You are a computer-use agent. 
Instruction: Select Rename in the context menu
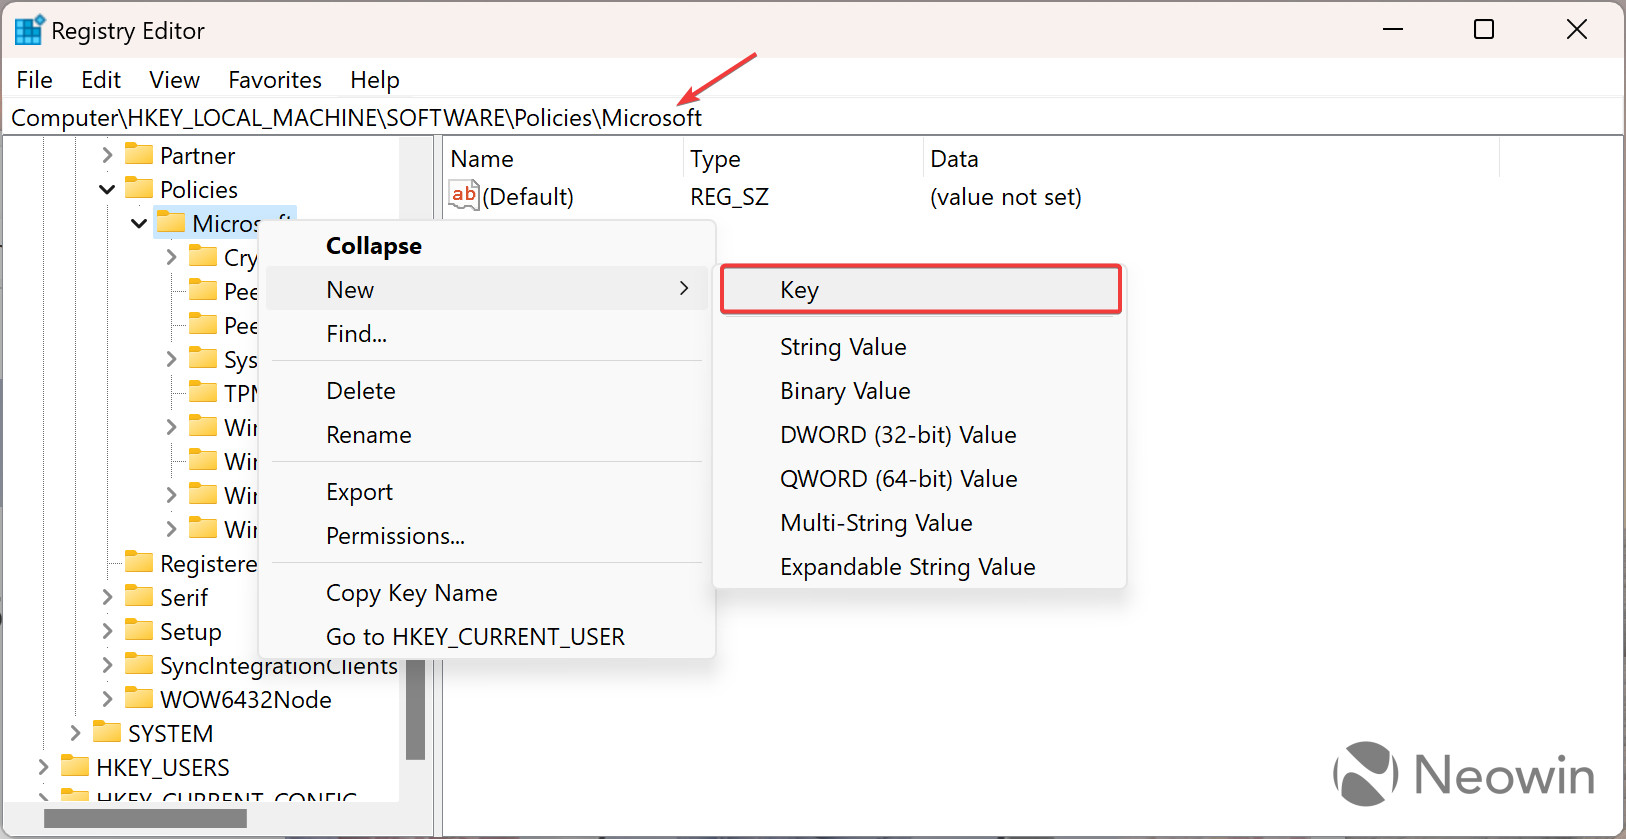point(487,435)
